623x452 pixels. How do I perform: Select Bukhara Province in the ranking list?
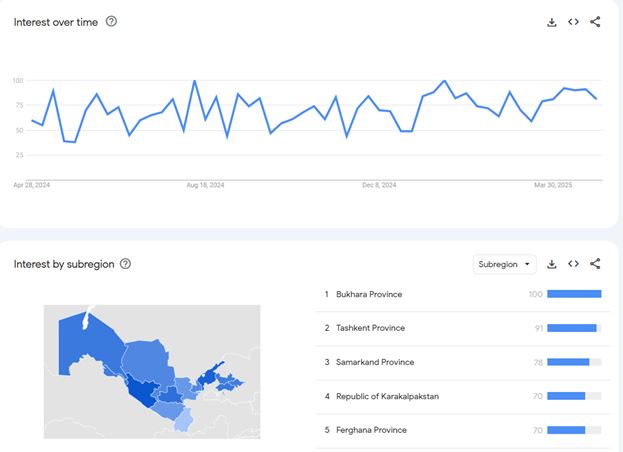pyautogui.click(x=369, y=294)
